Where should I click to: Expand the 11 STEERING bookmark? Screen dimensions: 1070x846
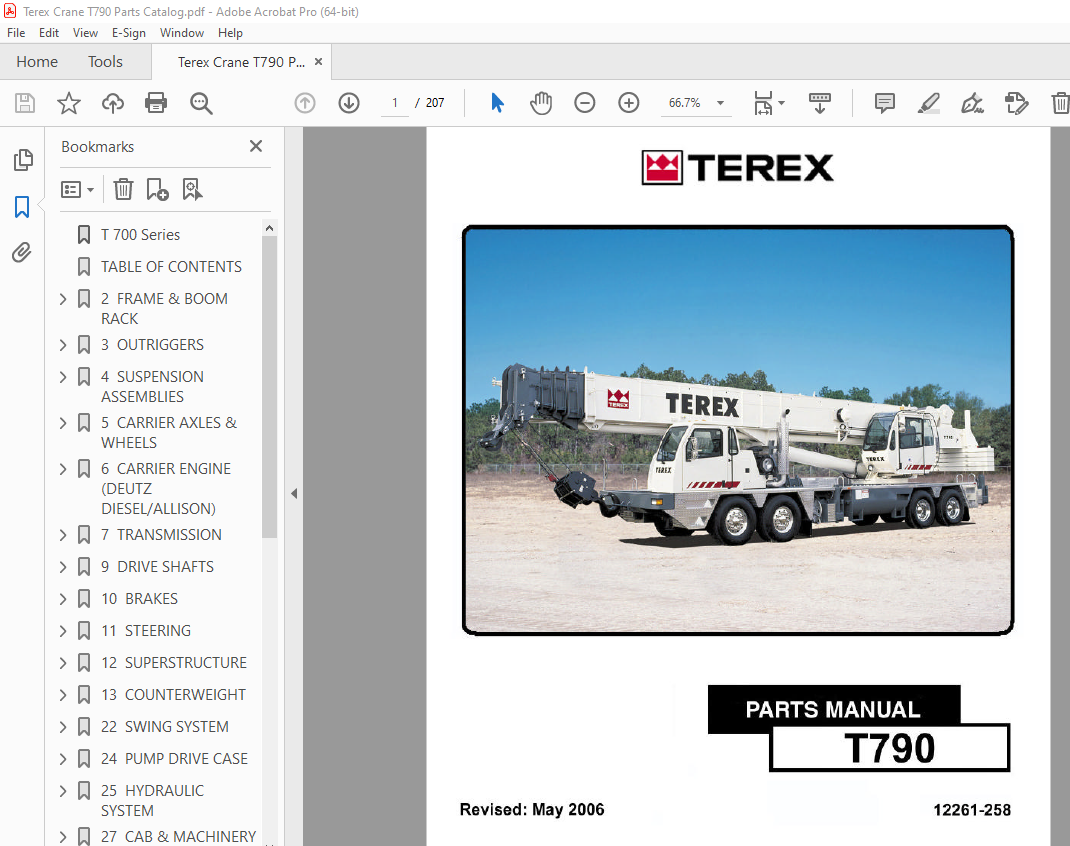63,631
